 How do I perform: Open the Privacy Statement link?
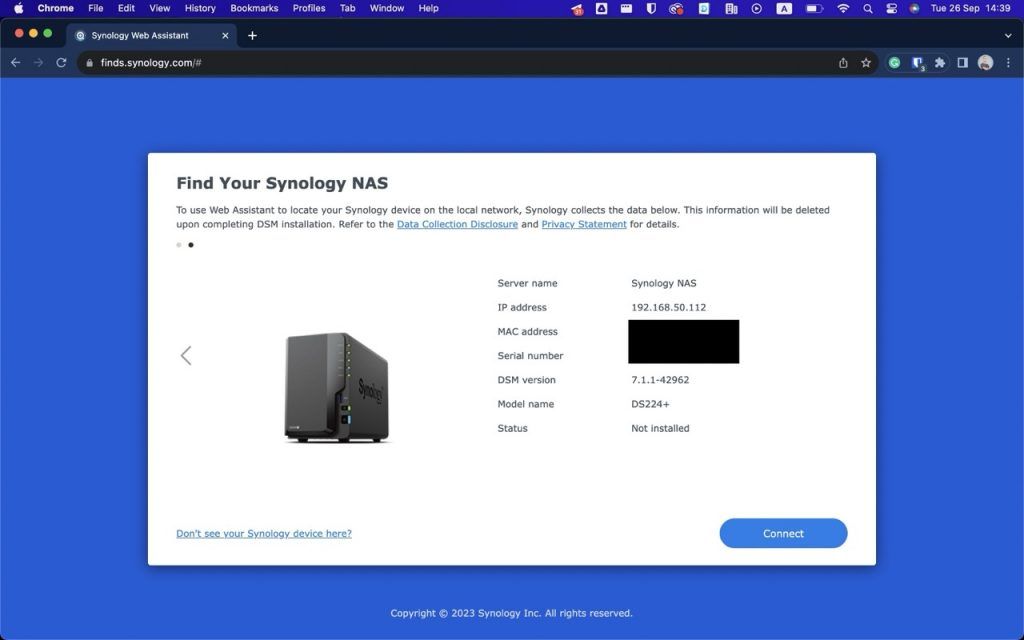584,224
